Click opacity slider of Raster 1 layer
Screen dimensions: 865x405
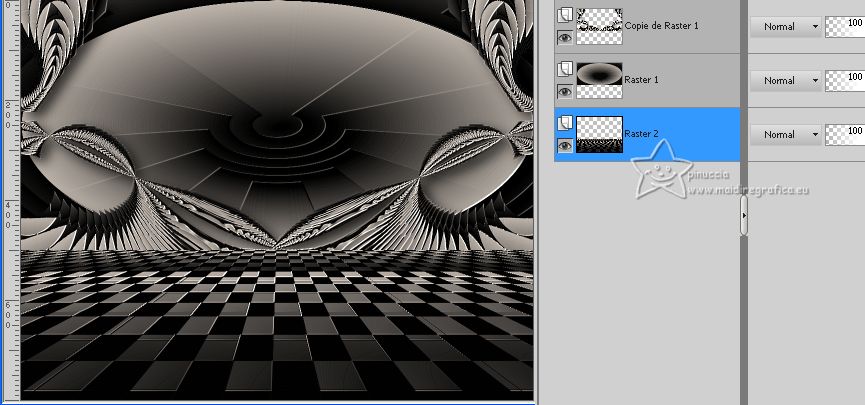tap(845, 81)
